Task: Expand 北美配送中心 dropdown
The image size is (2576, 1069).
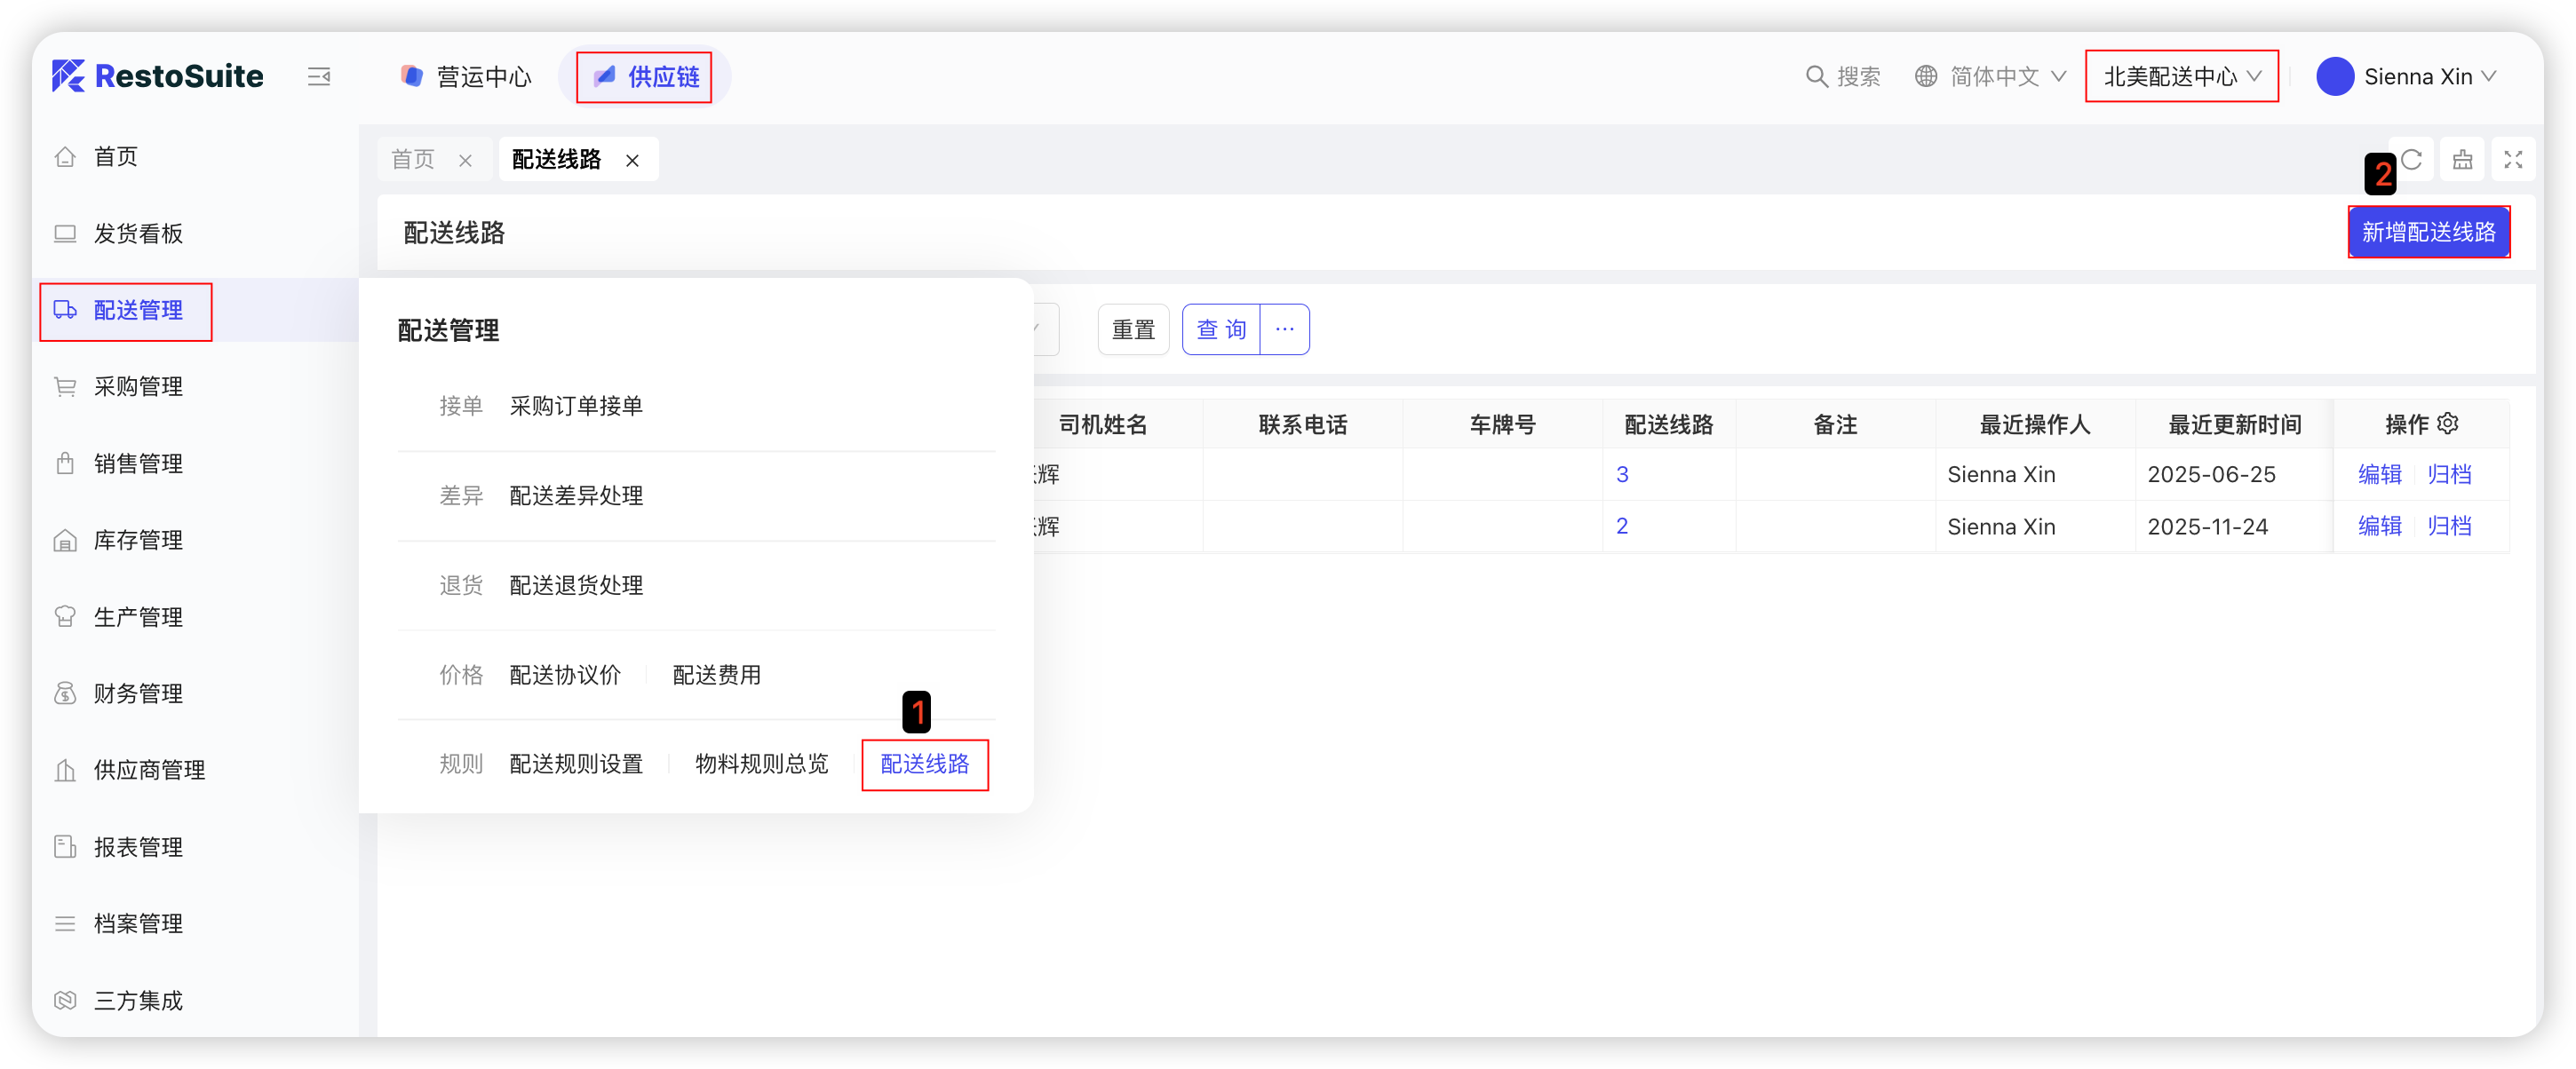Action: pos(2181,77)
